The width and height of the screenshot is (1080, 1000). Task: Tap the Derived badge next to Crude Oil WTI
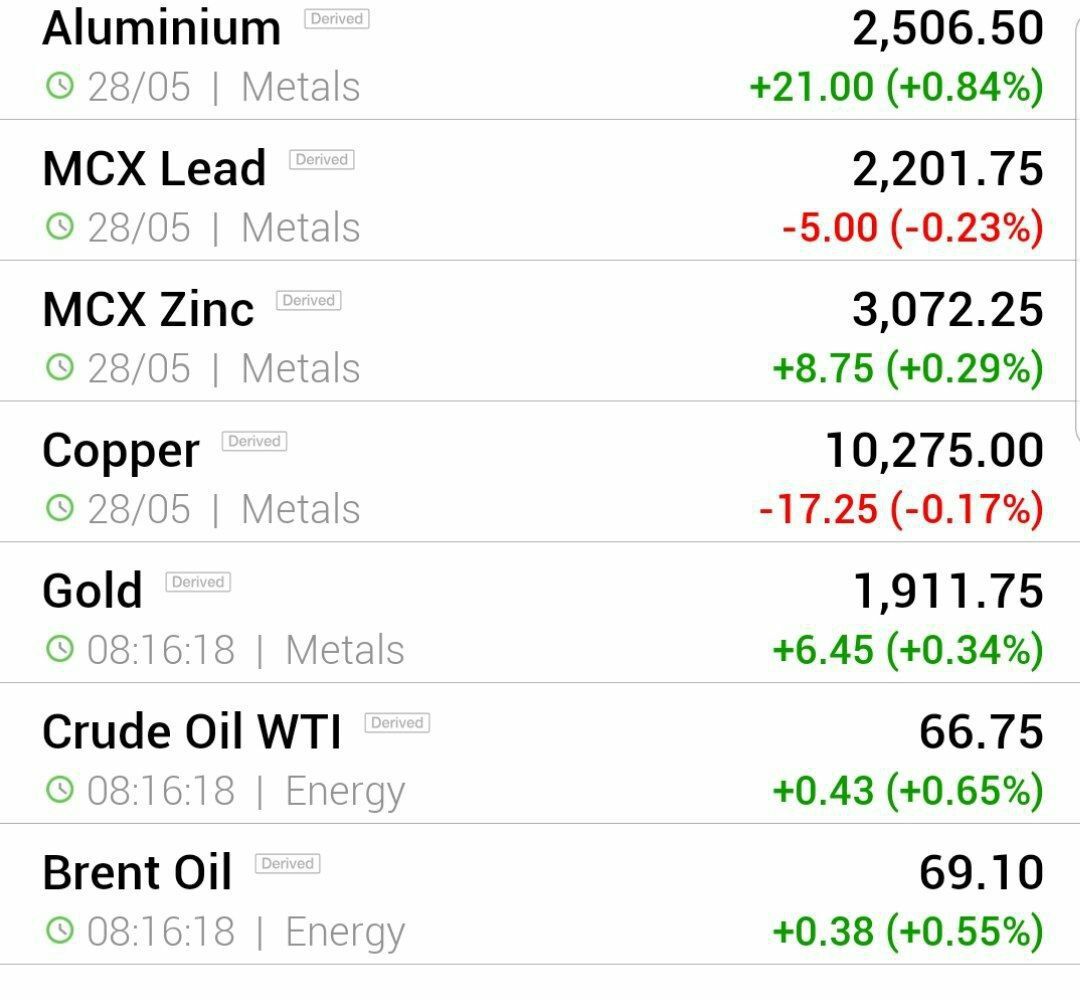click(x=397, y=722)
